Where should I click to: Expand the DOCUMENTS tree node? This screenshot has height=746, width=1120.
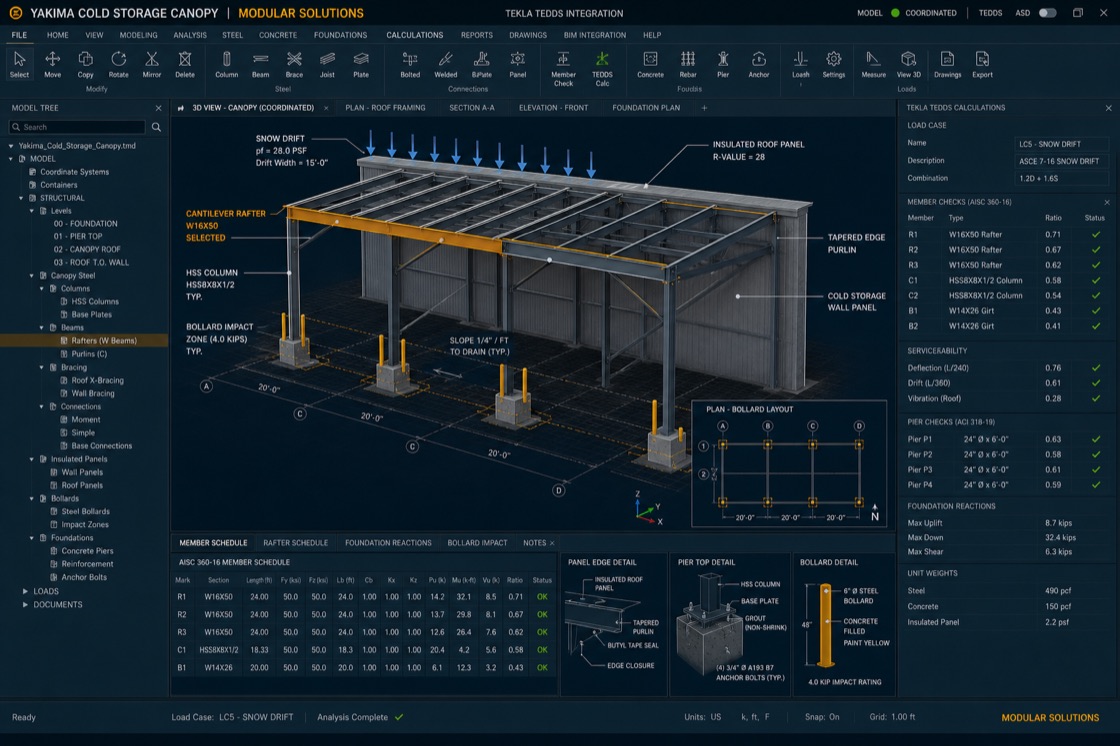(25, 605)
